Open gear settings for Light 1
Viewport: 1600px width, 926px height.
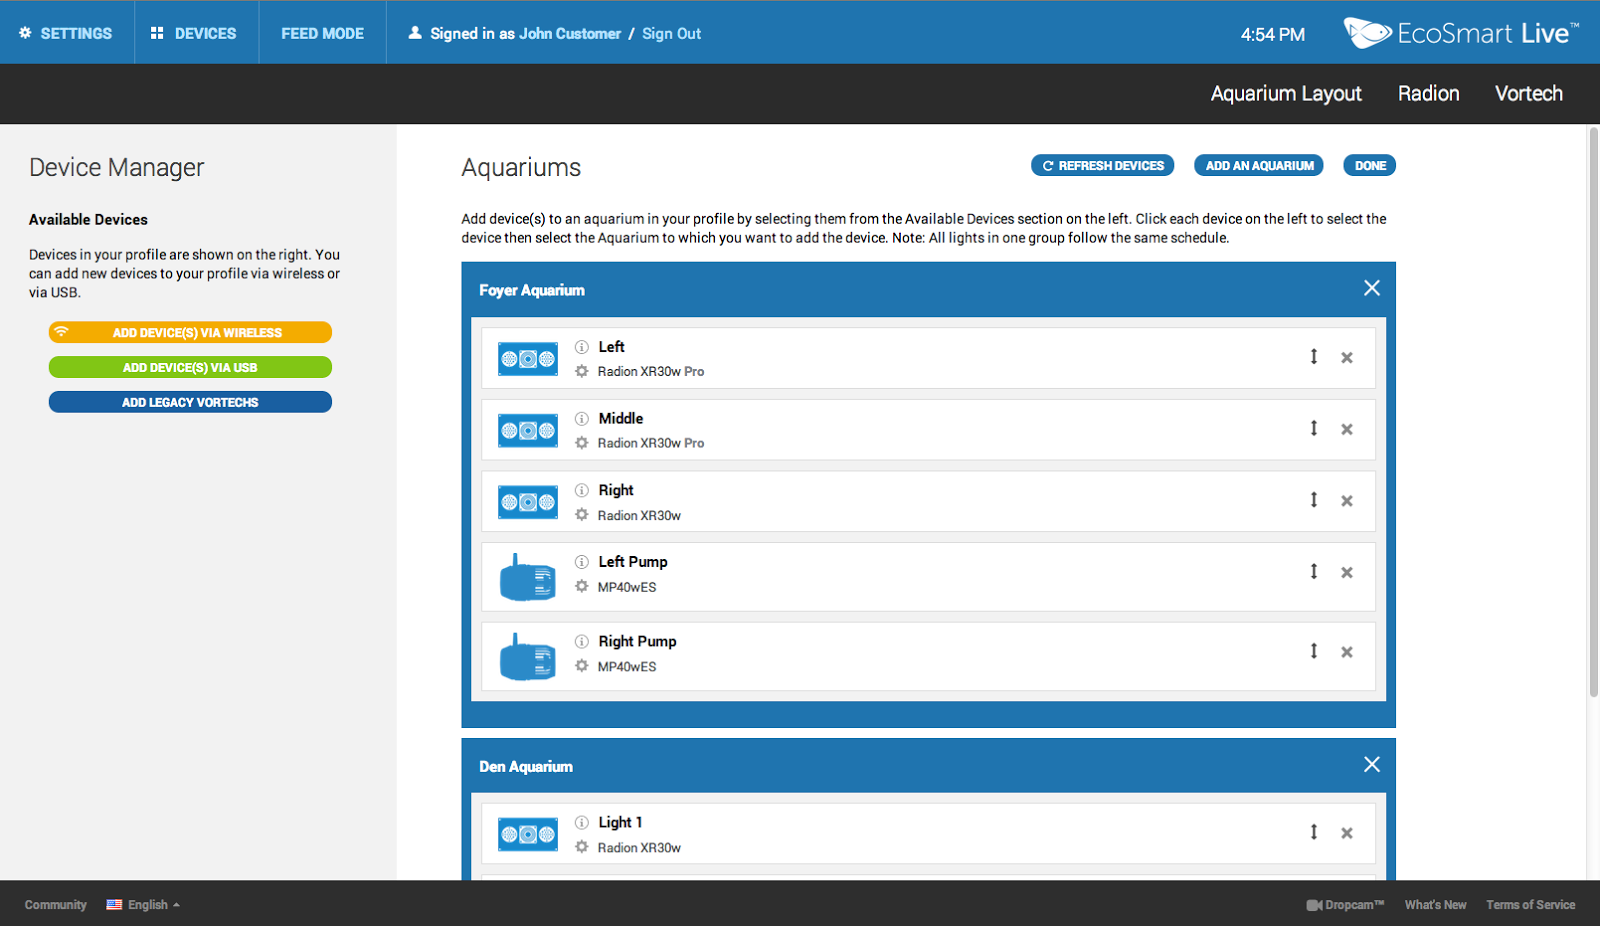[582, 847]
